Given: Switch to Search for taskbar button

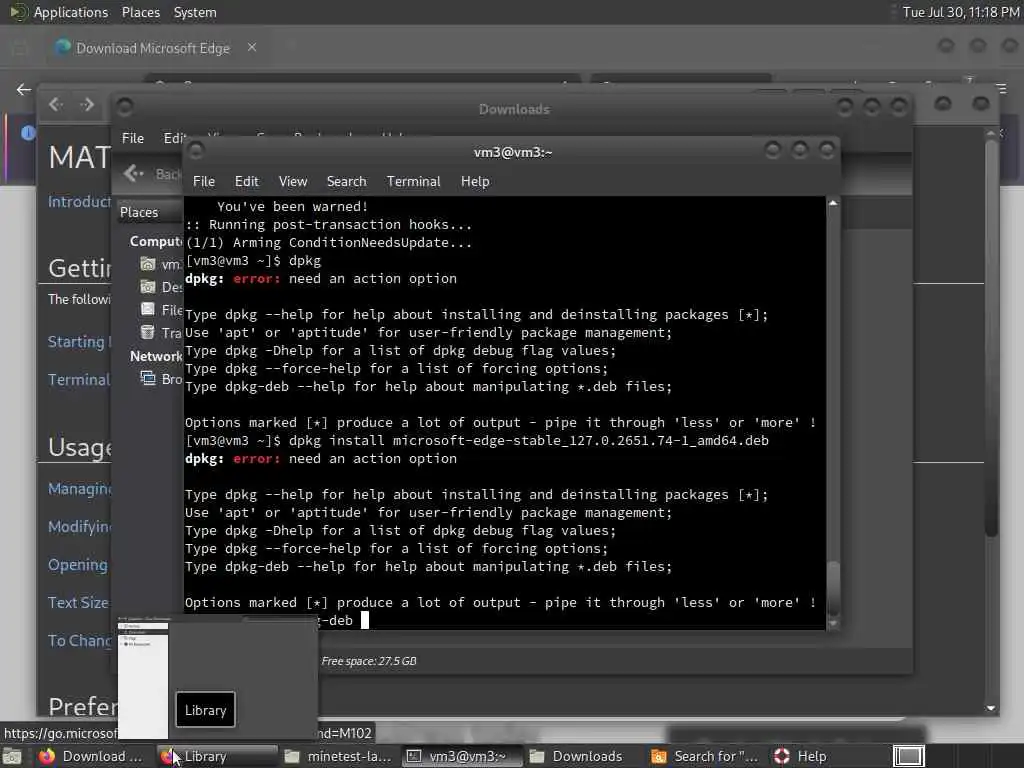Looking at the screenshot, I should coord(705,756).
